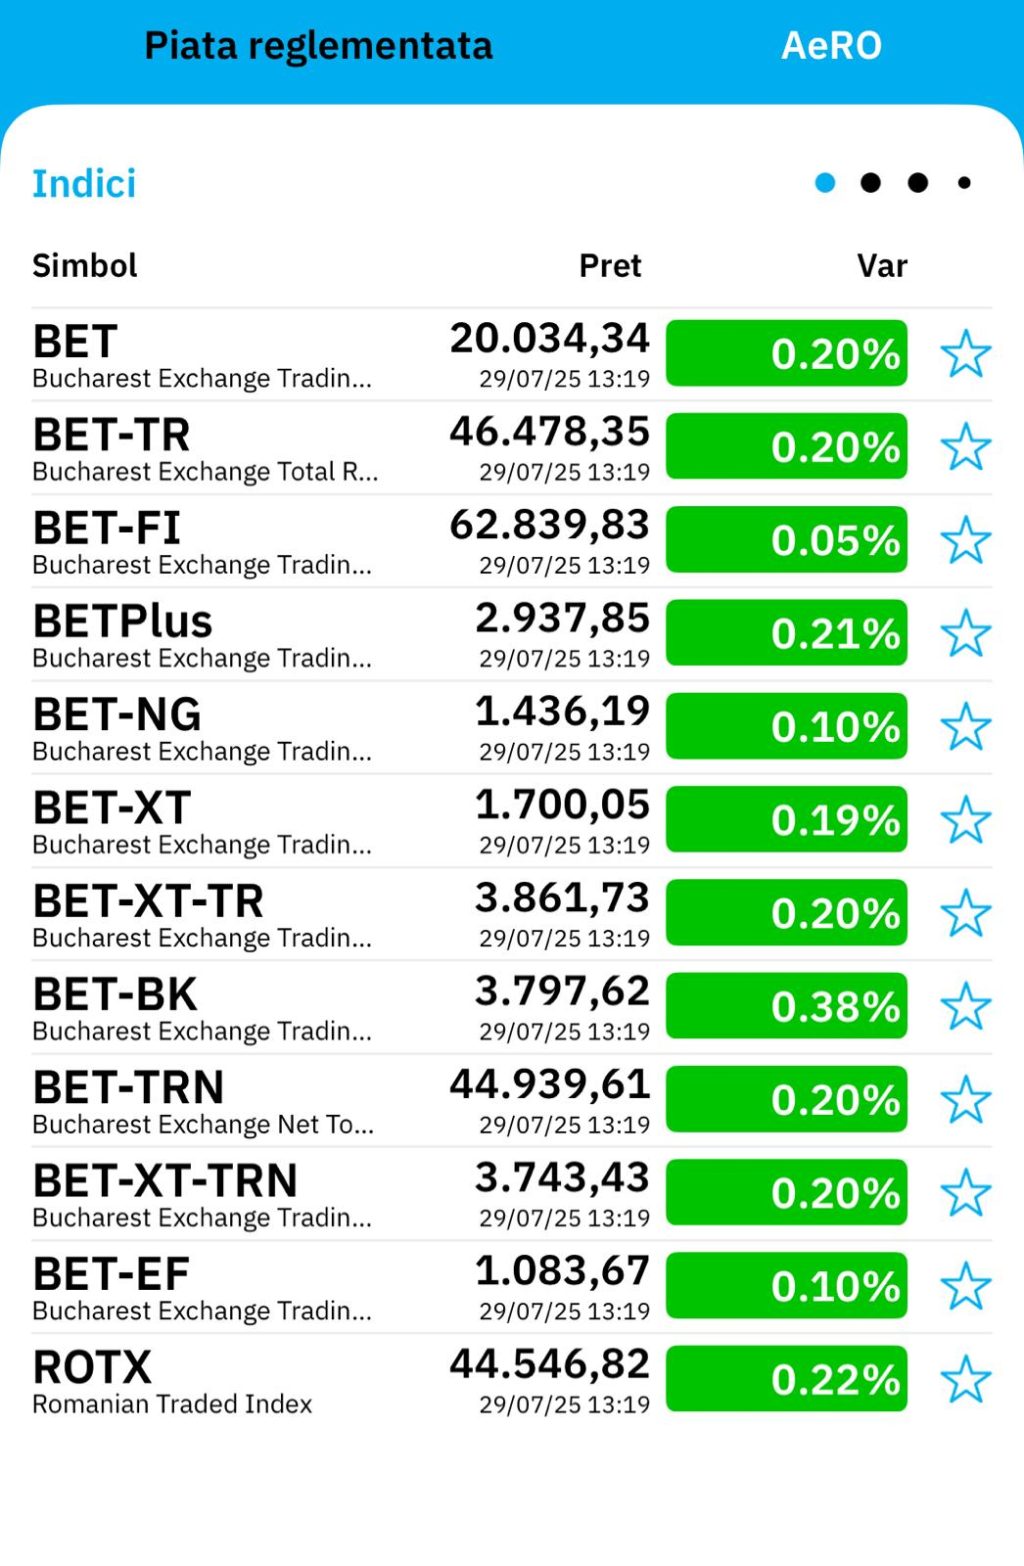Star the BETPlus index
The image size is (1024, 1566).
[965, 633]
